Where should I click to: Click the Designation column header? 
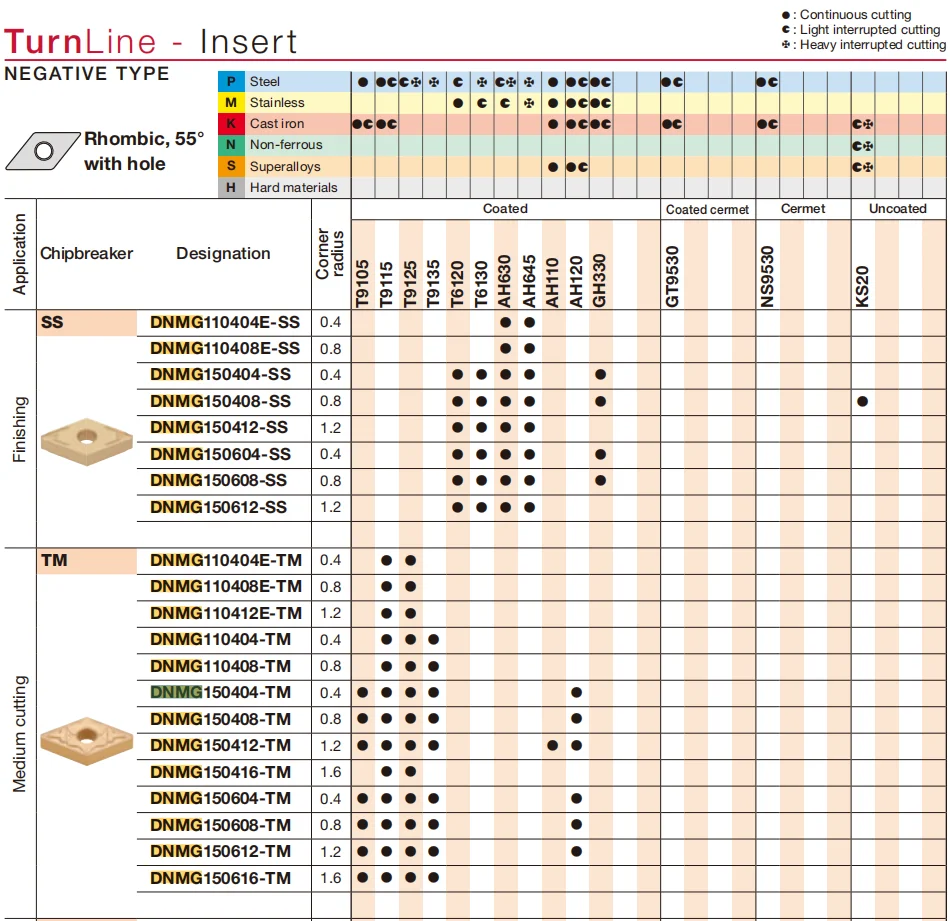coord(224,253)
